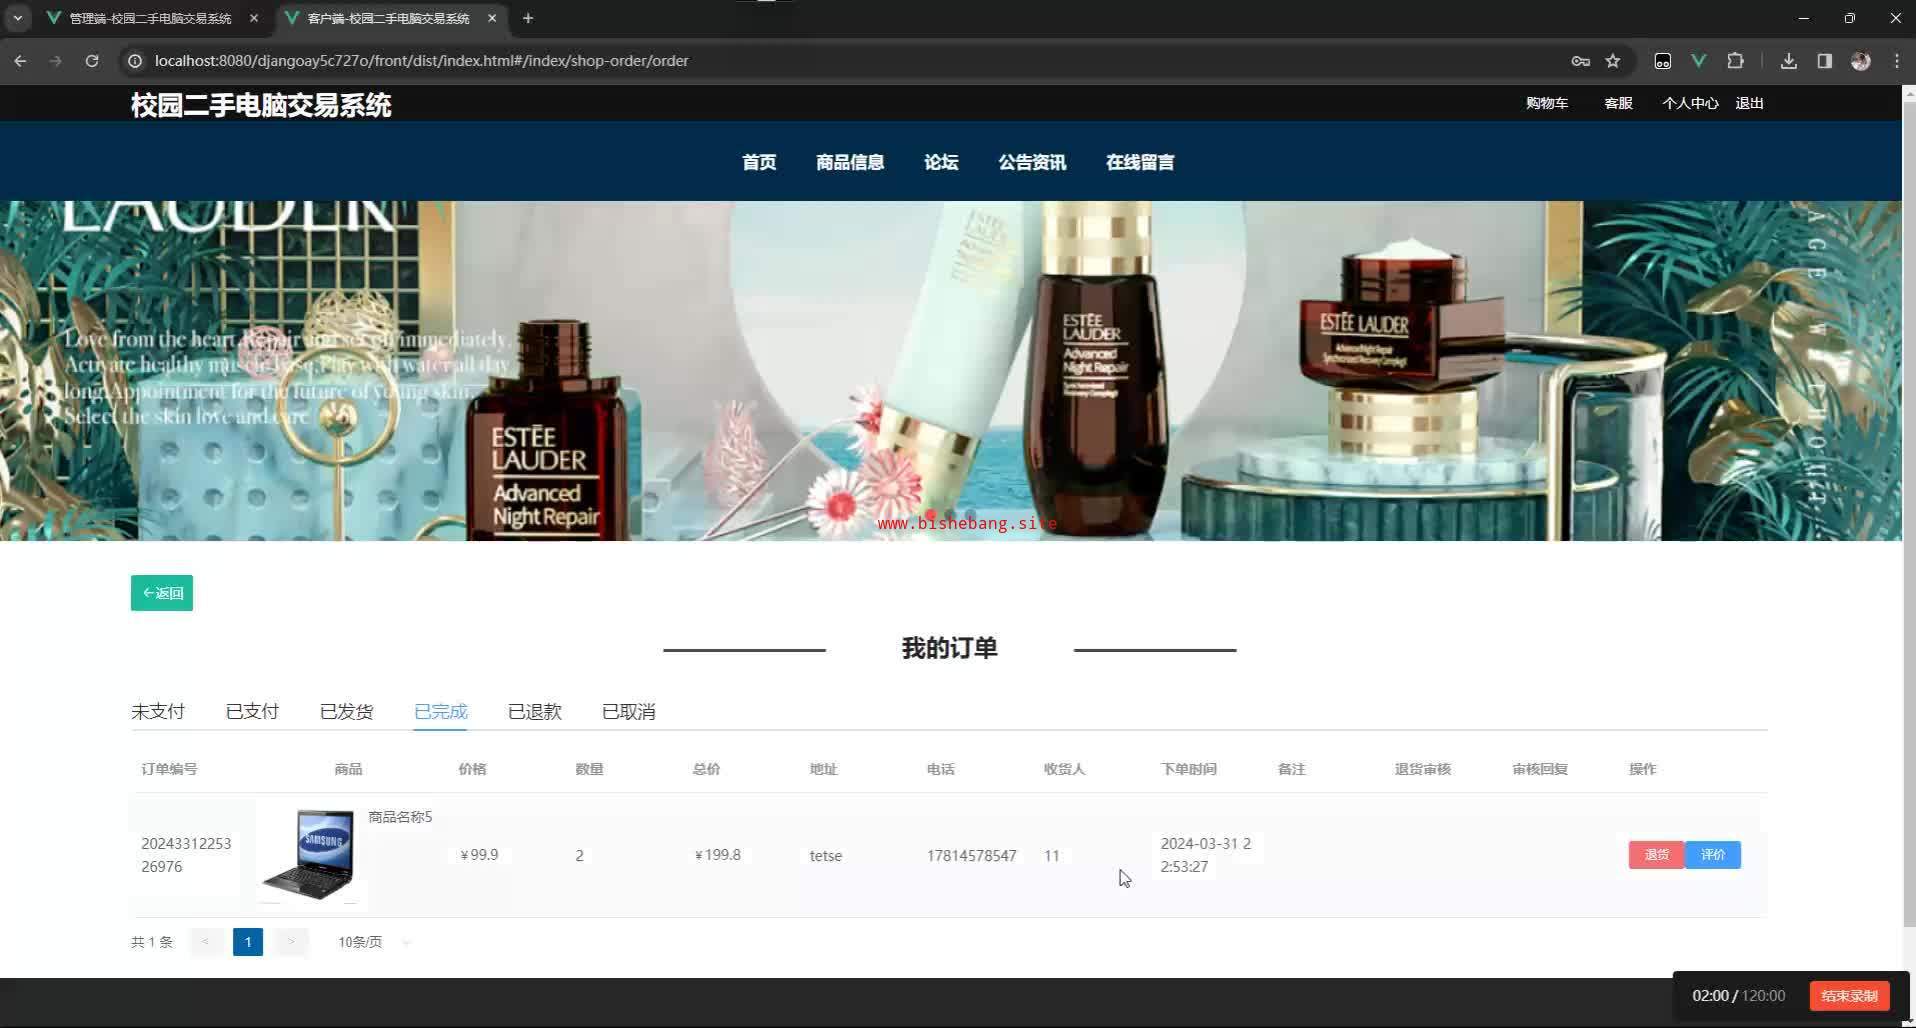Switch to the 已支付 orders tab
Screen dimensions: 1916x1028
pyautogui.click(x=252, y=712)
